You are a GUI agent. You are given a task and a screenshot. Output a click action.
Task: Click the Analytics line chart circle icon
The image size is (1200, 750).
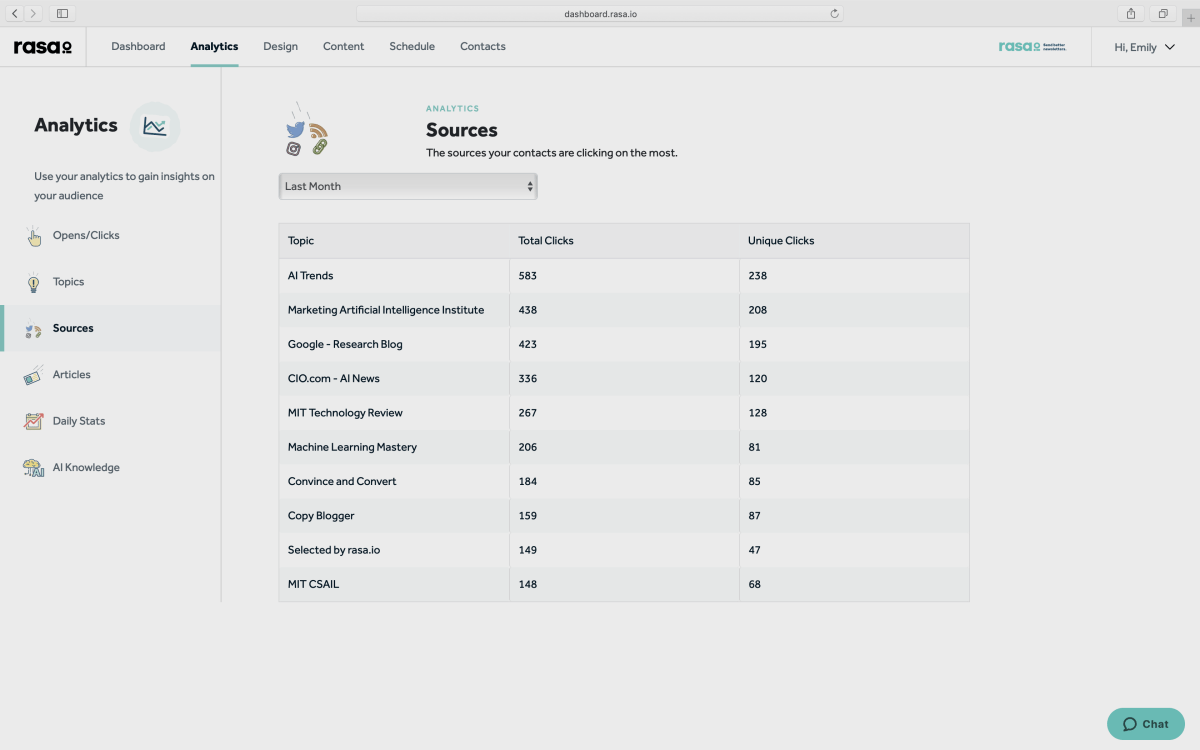click(155, 126)
